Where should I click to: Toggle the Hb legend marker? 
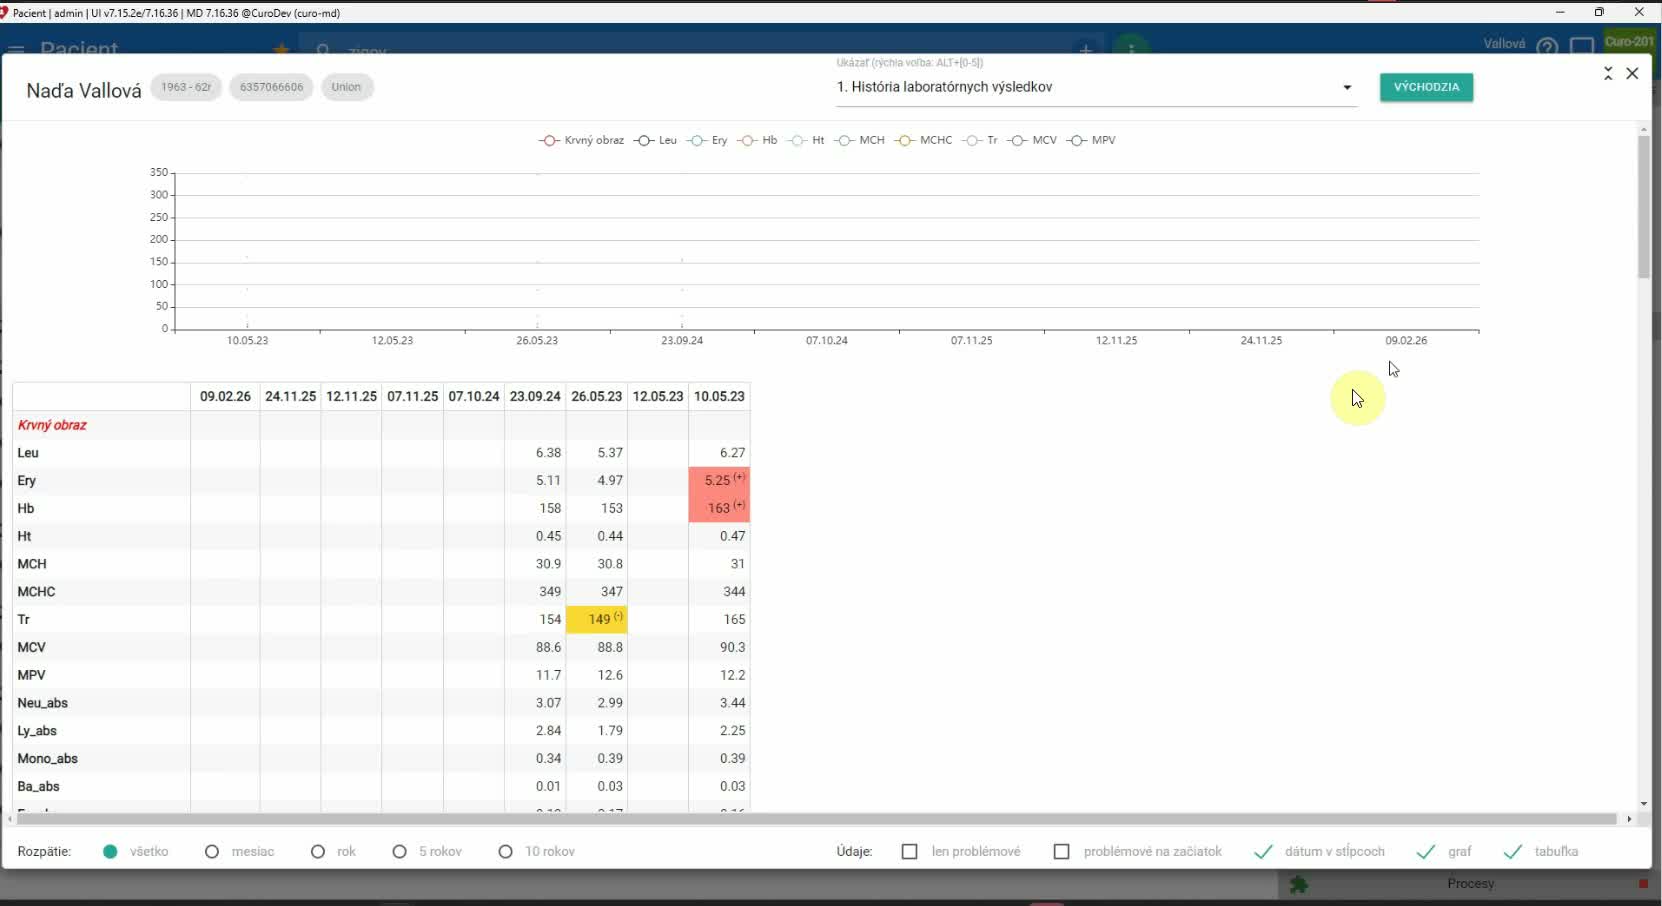point(758,141)
